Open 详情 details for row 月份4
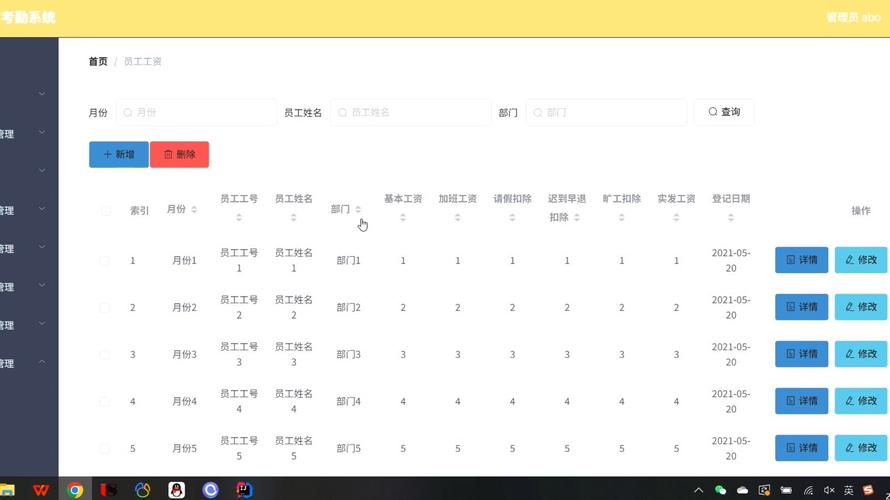890x500 pixels. pos(801,401)
